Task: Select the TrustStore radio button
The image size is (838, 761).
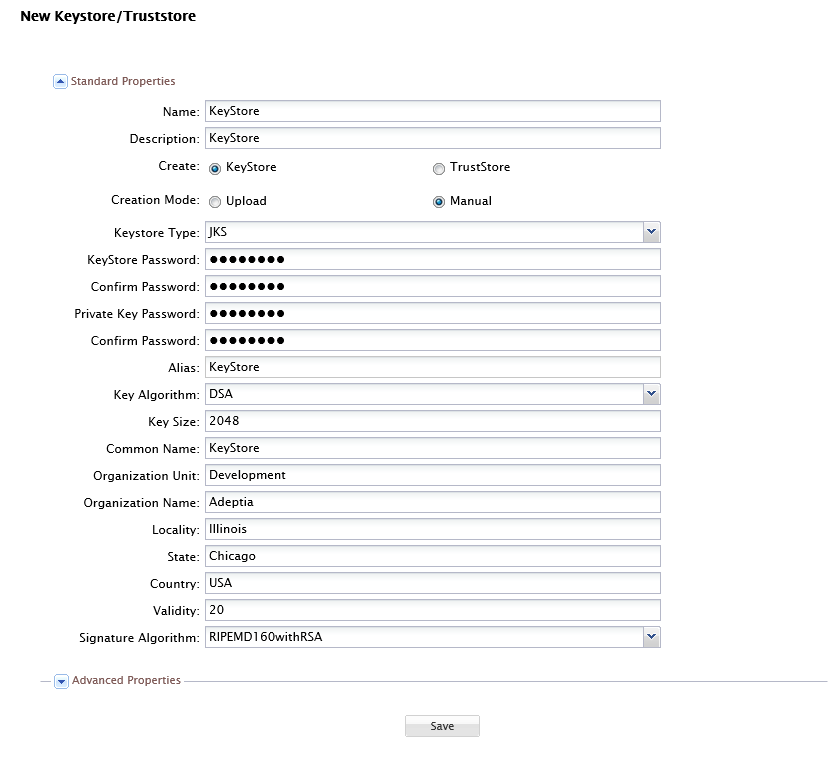Action: [439, 169]
